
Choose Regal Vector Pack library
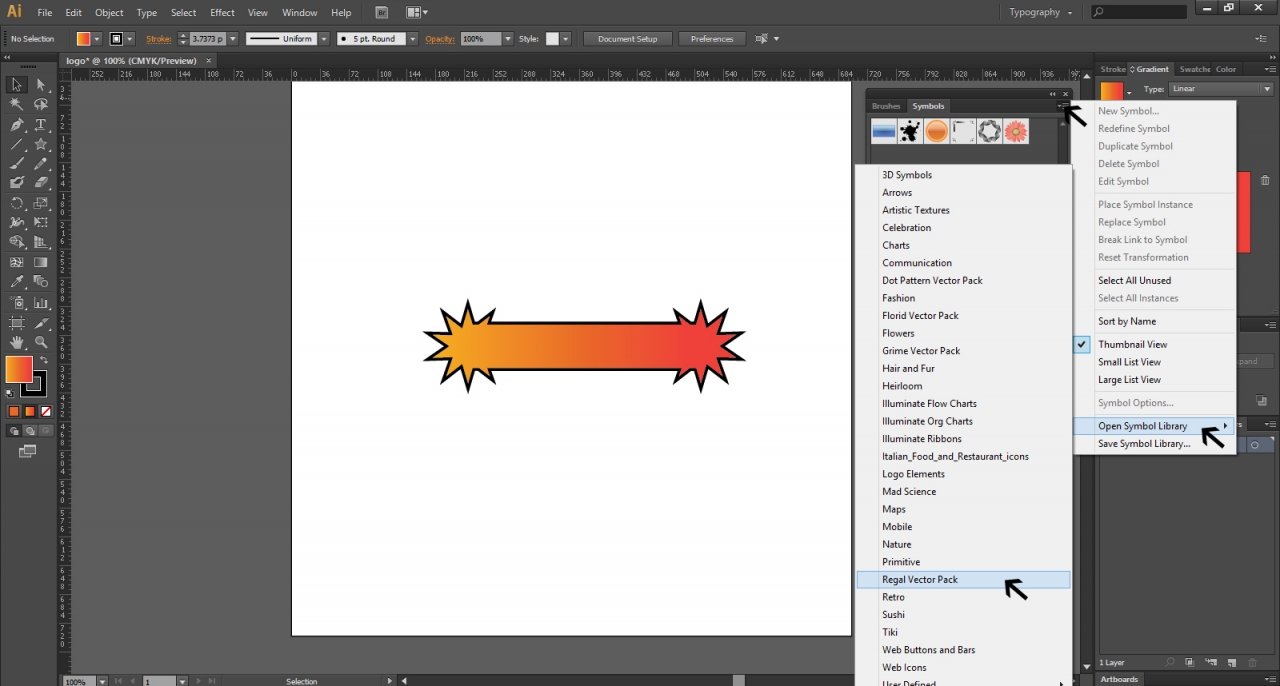click(x=963, y=579)
